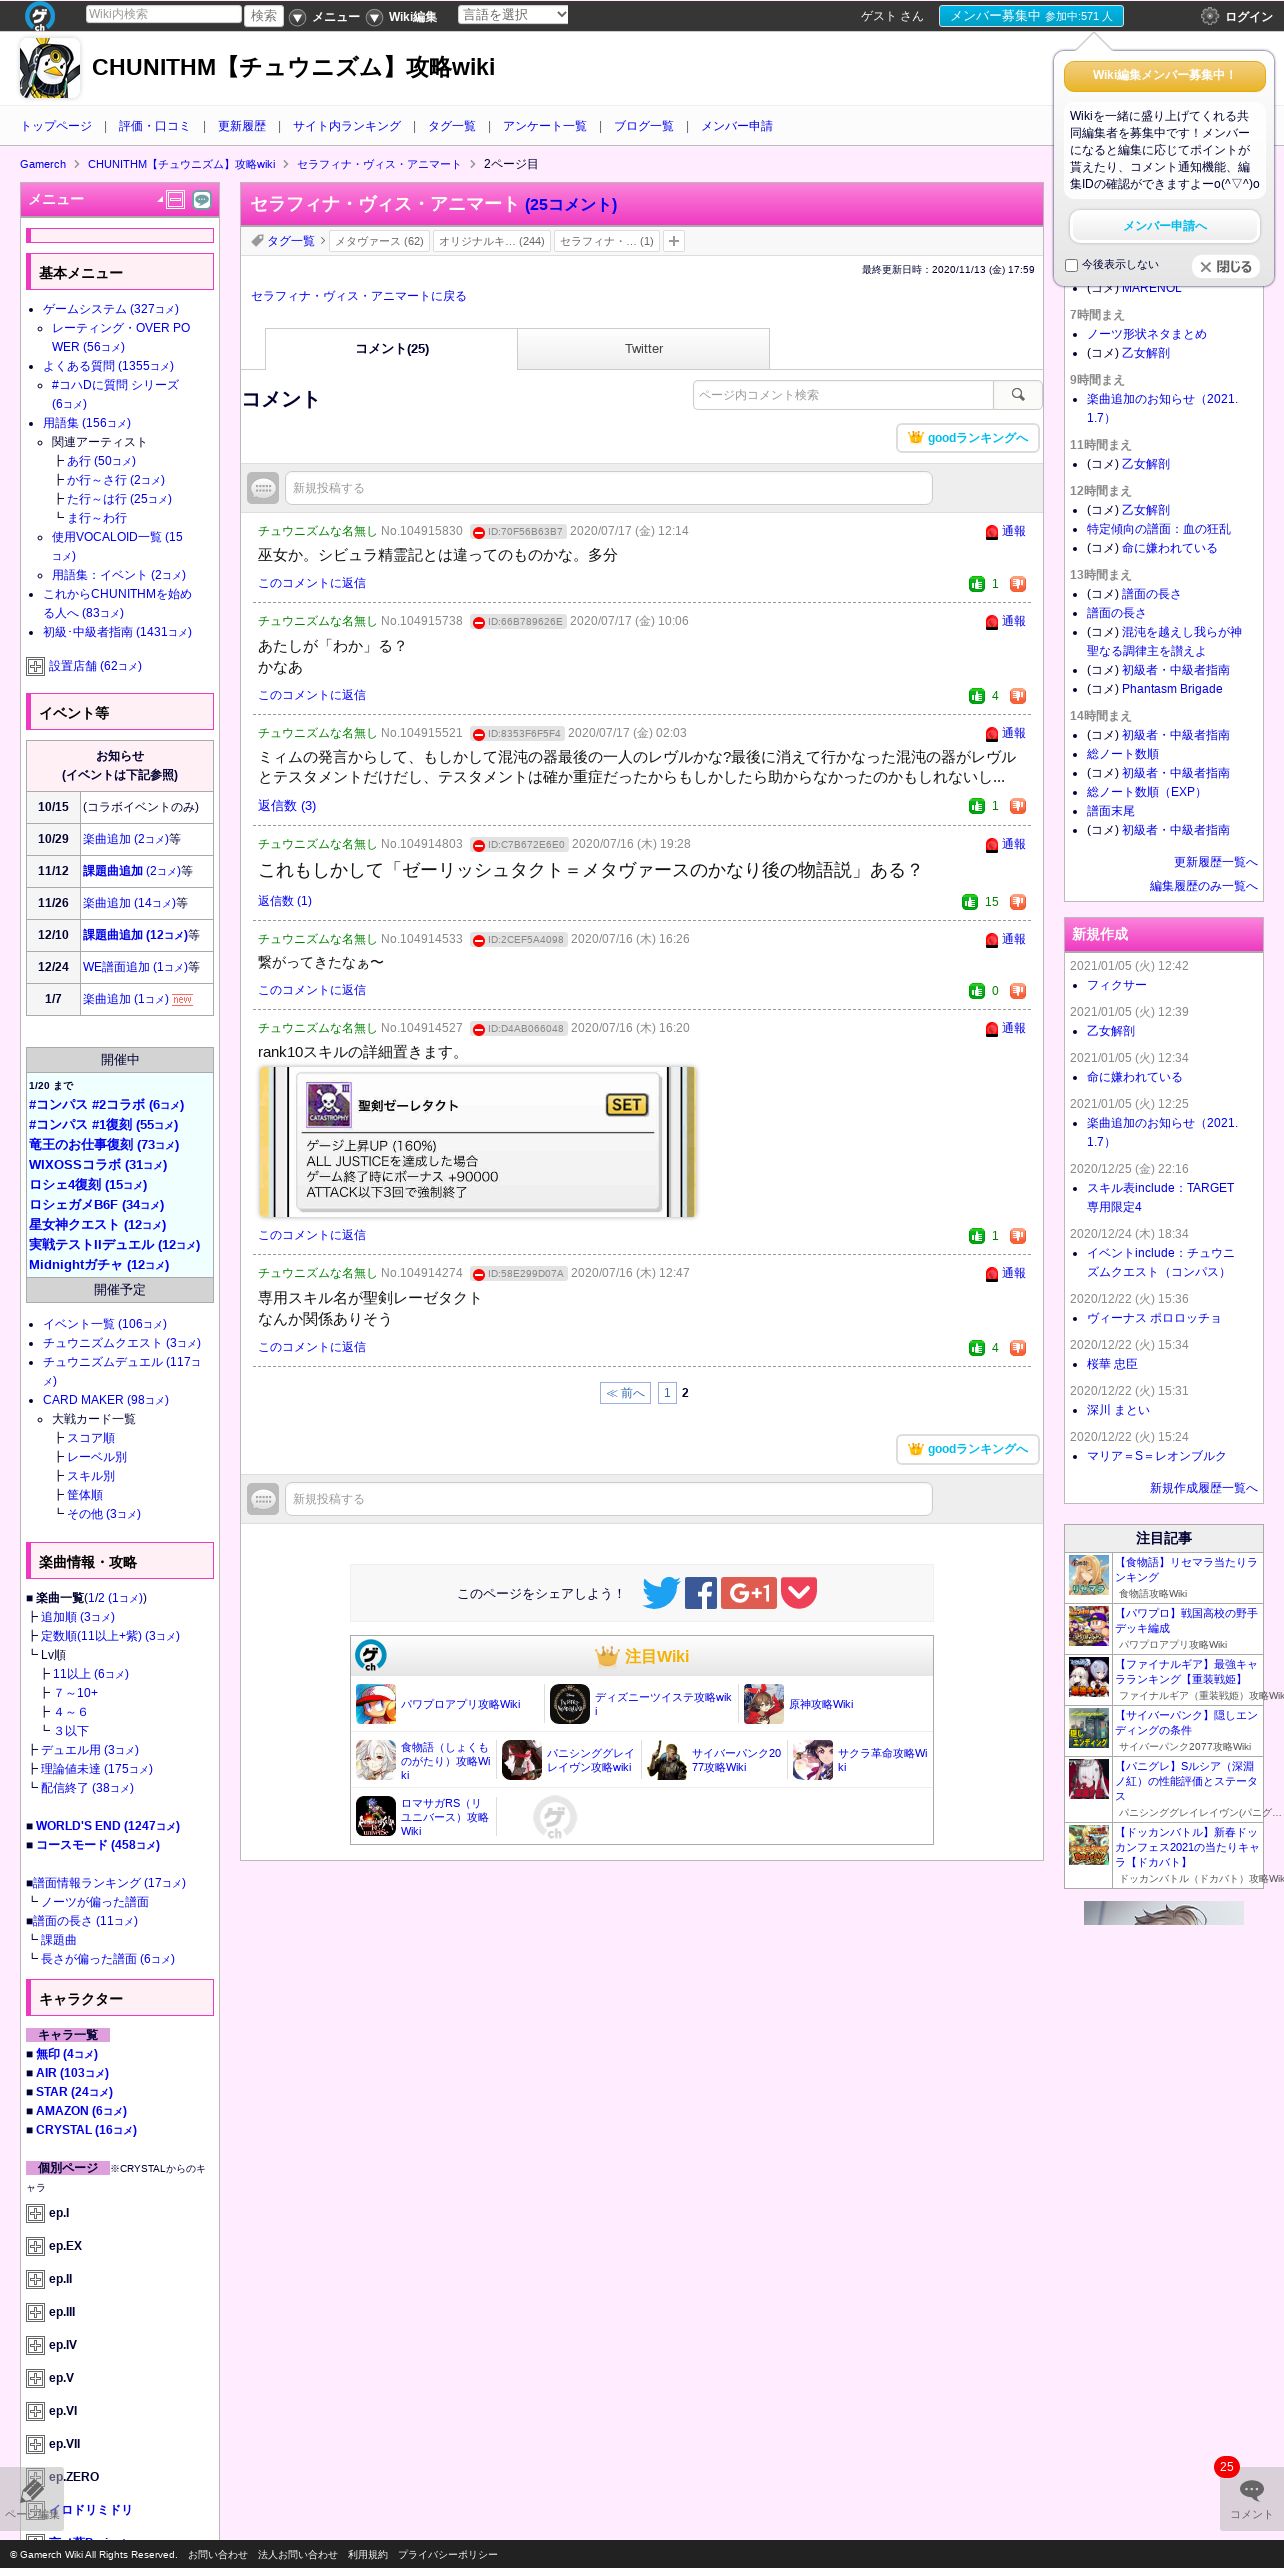Open the メタヴァース (62) tag

tap(379, 241)
